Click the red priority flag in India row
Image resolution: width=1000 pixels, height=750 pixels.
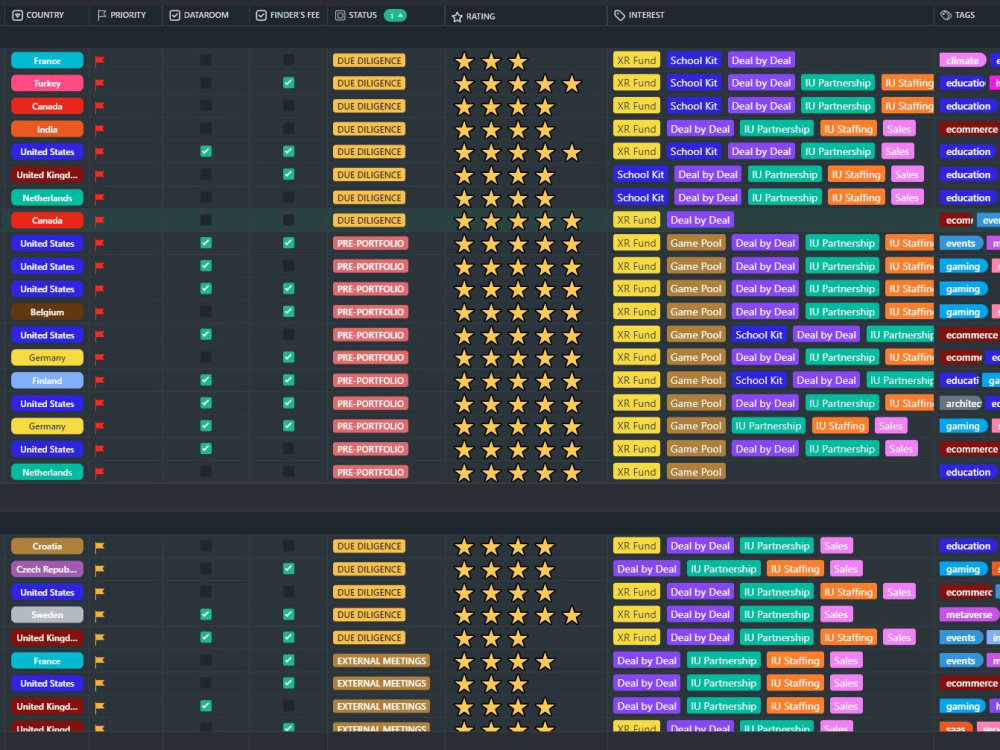(x=99, y=129)
